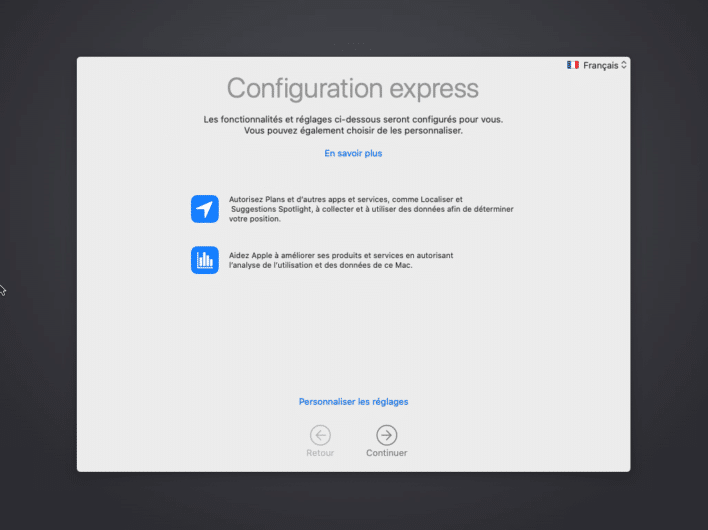708x530 pixels.
Task: Click the Suggestions Spotlight text line
Action: point(370,209)
